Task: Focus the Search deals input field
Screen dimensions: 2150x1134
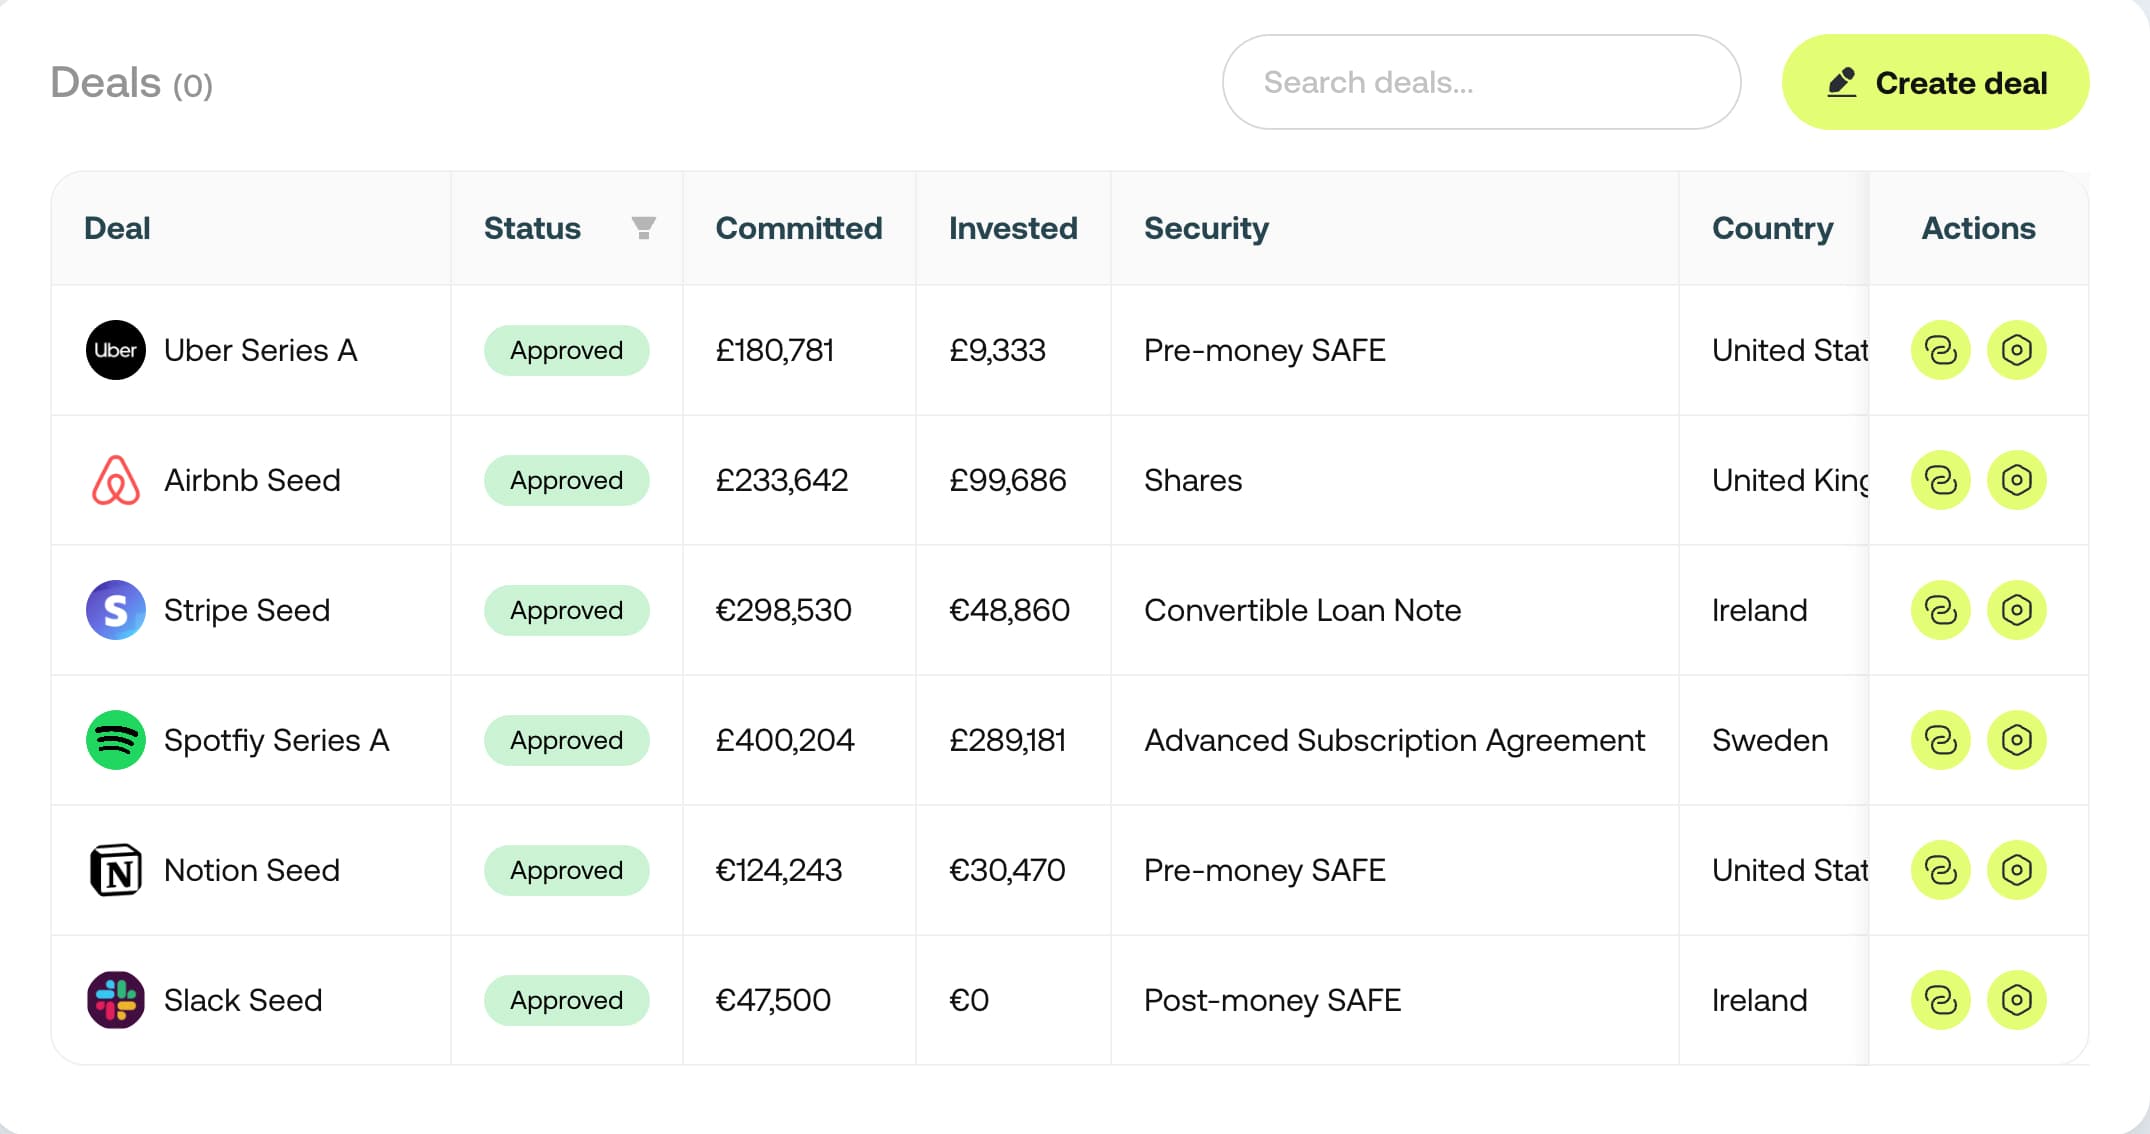Action: point(1480,82)
